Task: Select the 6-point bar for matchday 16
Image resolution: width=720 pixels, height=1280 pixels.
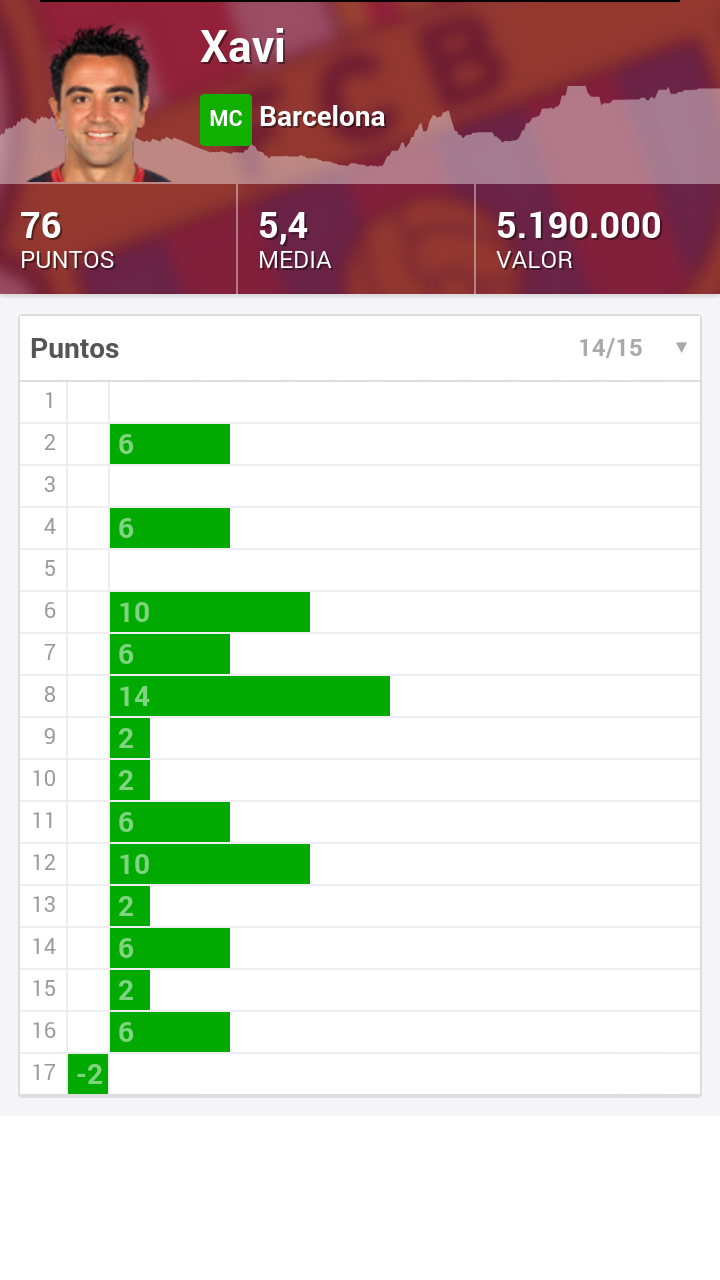Action: (169, 1032)
